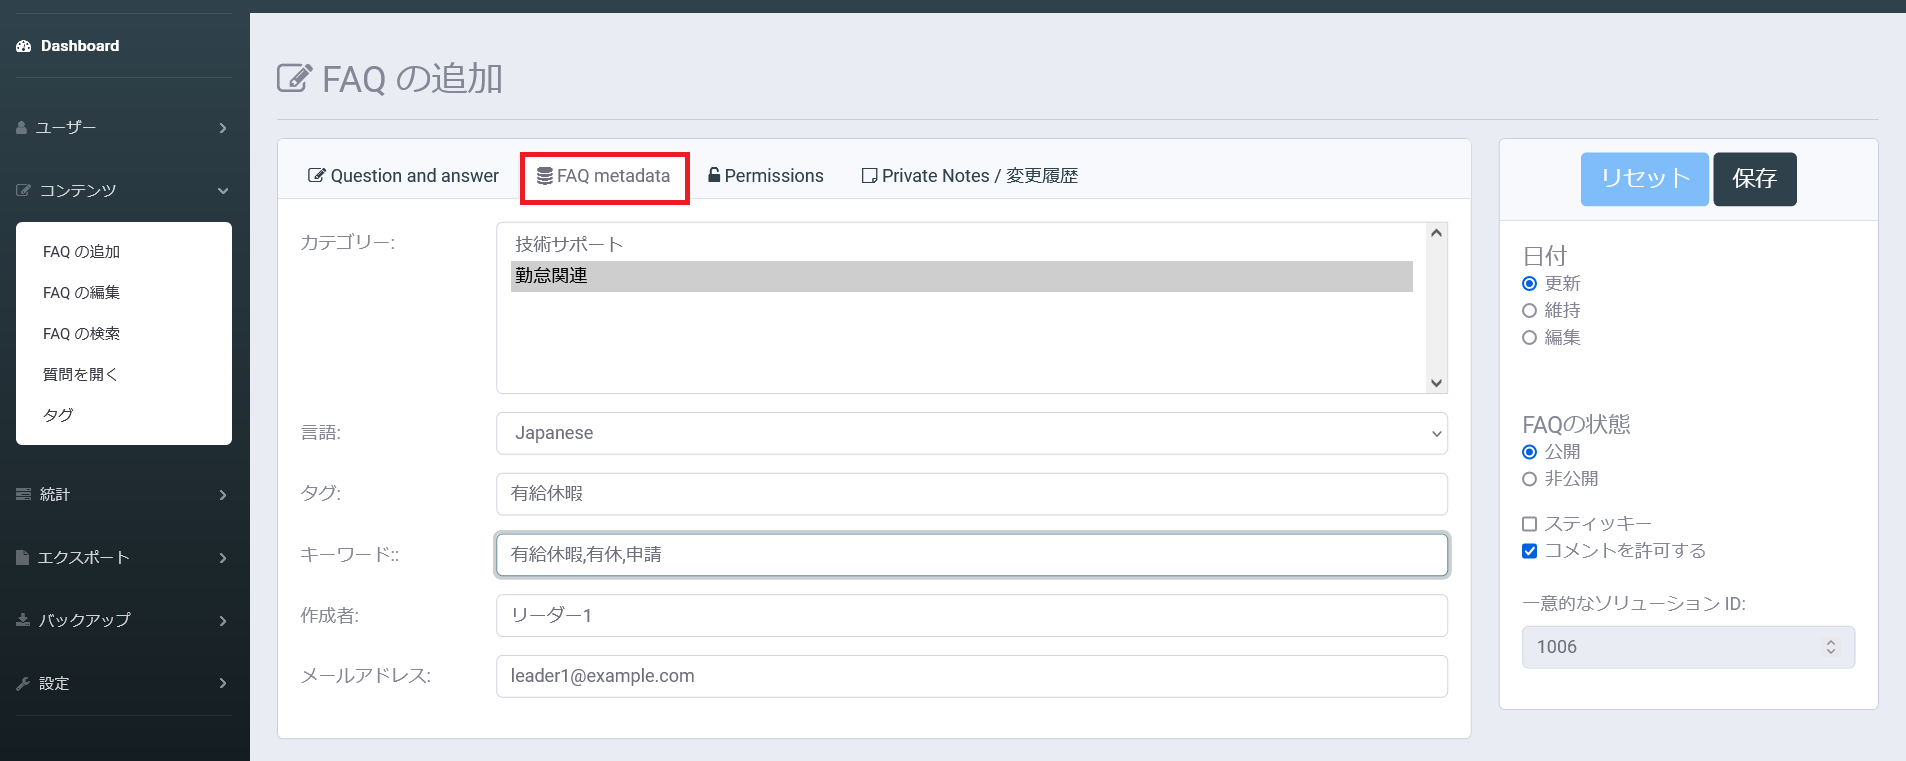Open the 言語 Japanese dropdown
This screenshot has height=761, width=1906.
972,433
